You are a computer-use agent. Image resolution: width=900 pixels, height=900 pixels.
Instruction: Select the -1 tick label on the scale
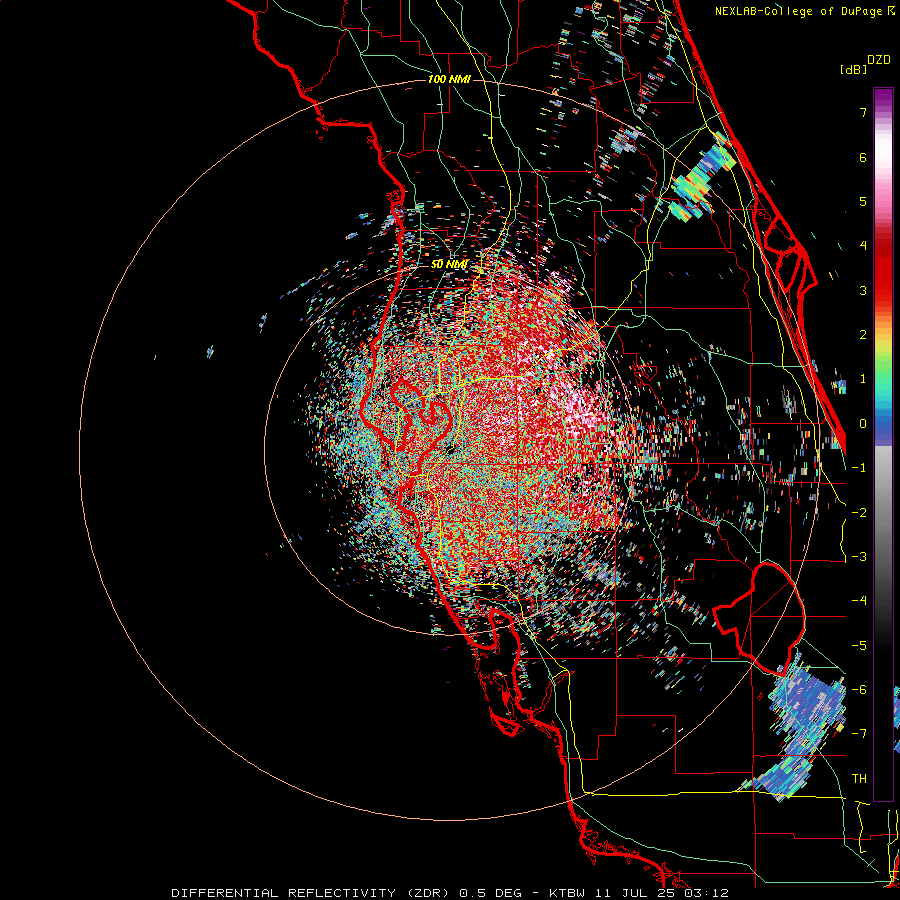[859, 468]
